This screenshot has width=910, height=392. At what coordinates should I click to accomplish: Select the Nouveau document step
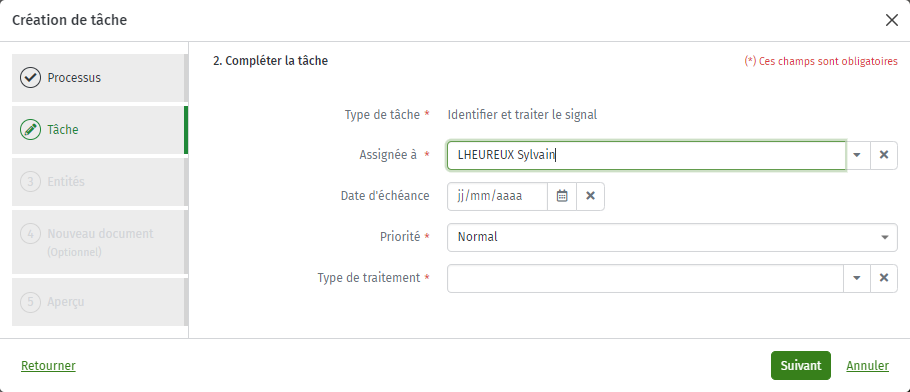tap(99, 242)
